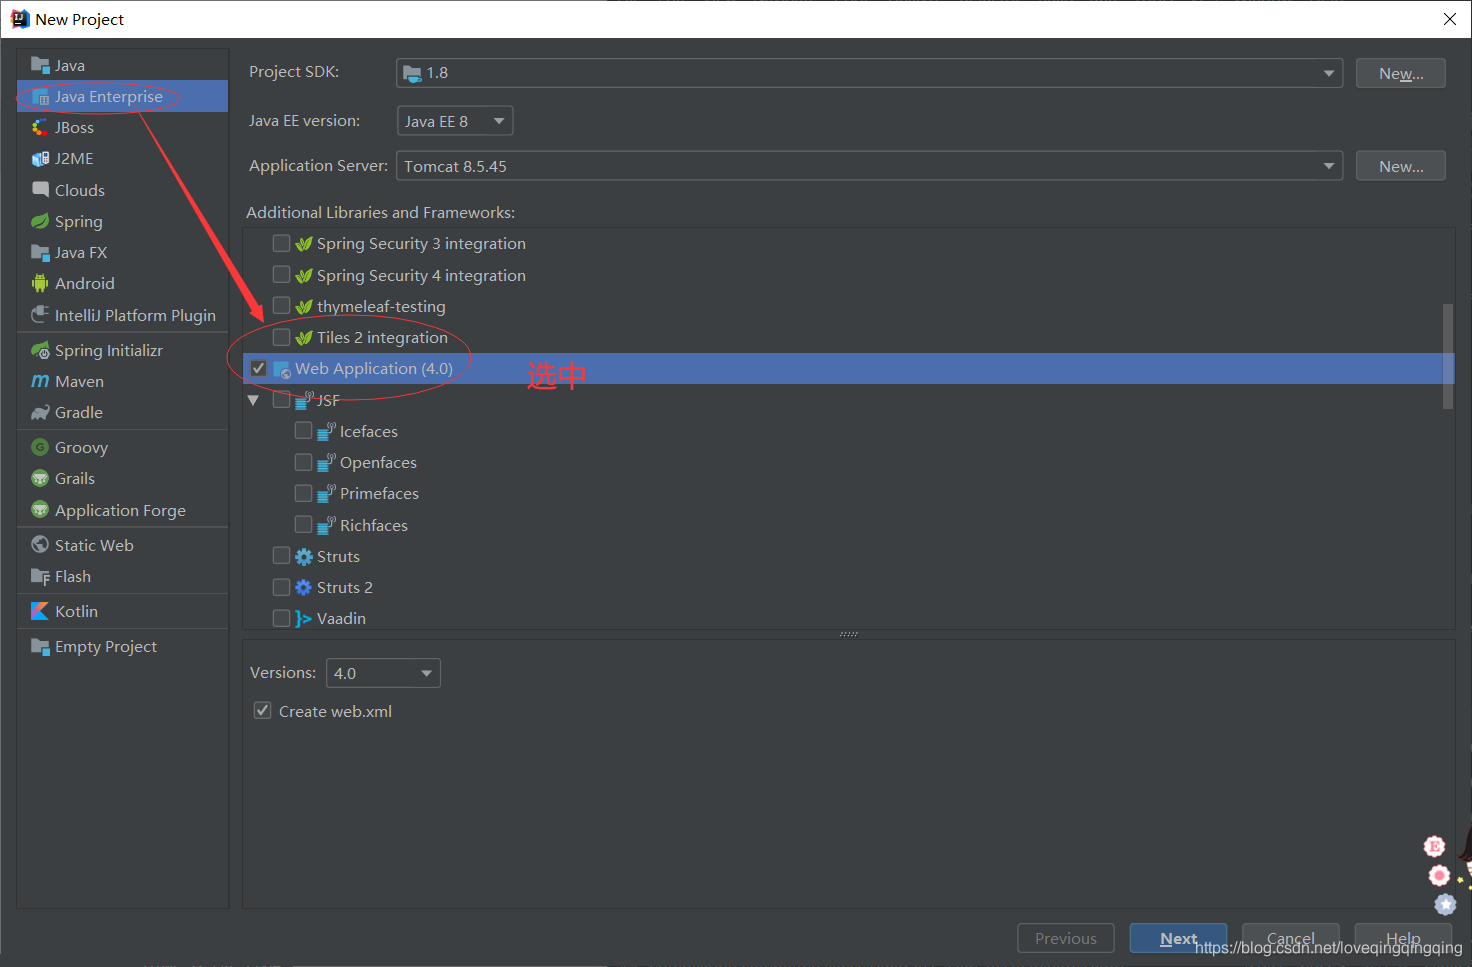
Task: Select the Struts 2 list entry text
Action: [x=345, y=588]
